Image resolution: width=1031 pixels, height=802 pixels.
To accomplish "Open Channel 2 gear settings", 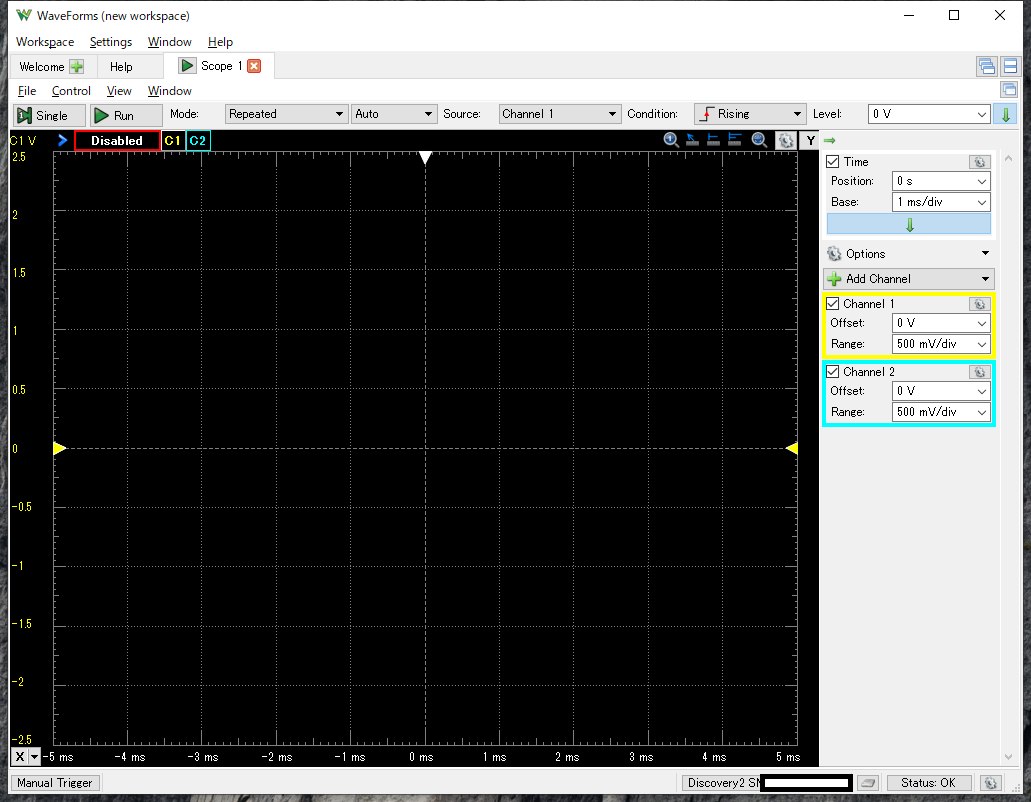I will click(x=979, y=372).
